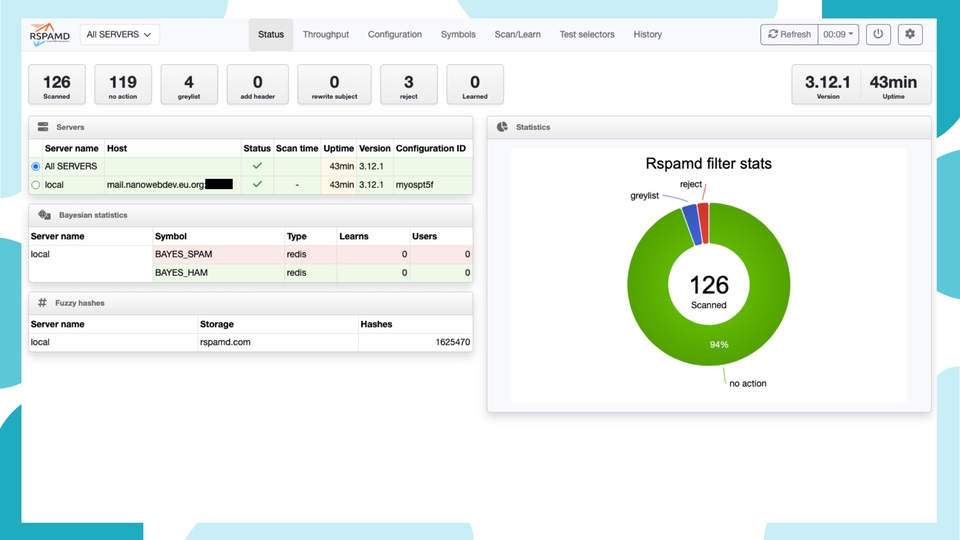960x540 pixels.
Task: Click the 0 rewrite subject counter
Action: pos(334,84)
